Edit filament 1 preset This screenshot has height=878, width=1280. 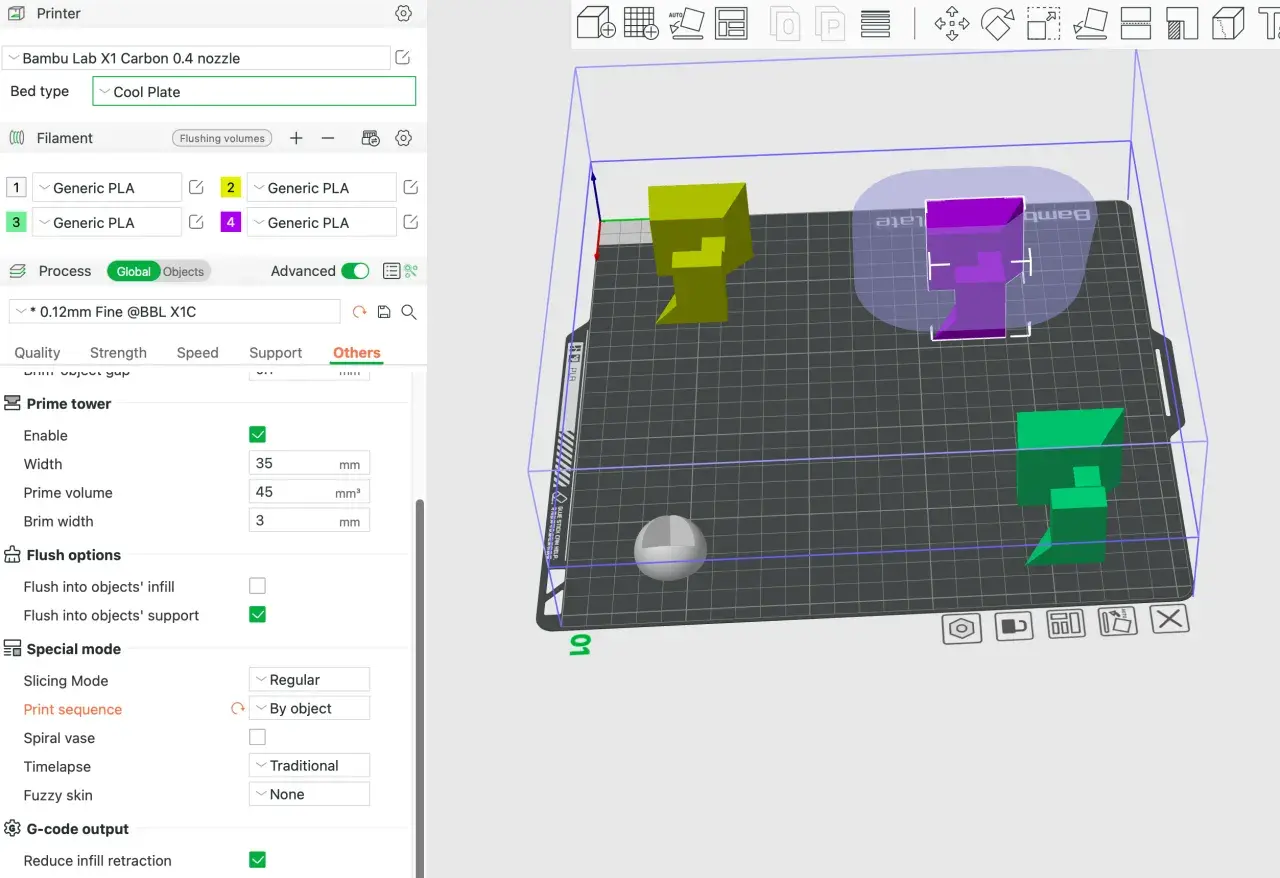(197, 187)
